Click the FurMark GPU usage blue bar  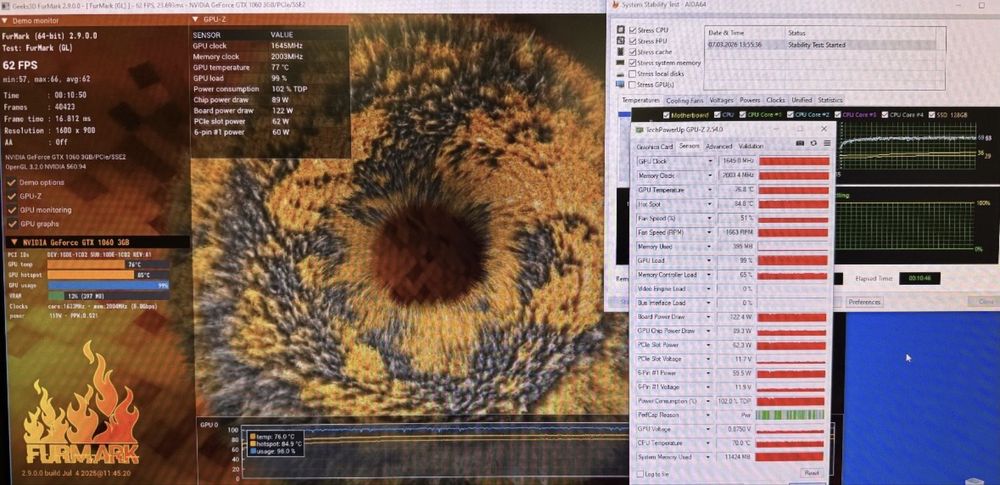108,285
